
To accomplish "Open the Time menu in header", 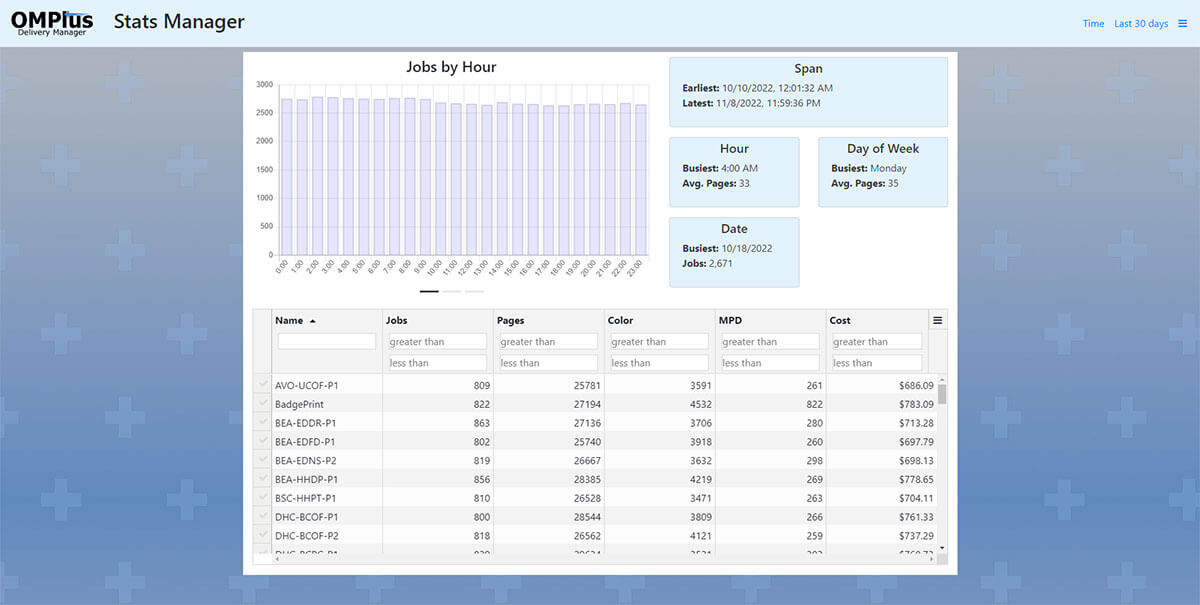I will point(1093,24).
